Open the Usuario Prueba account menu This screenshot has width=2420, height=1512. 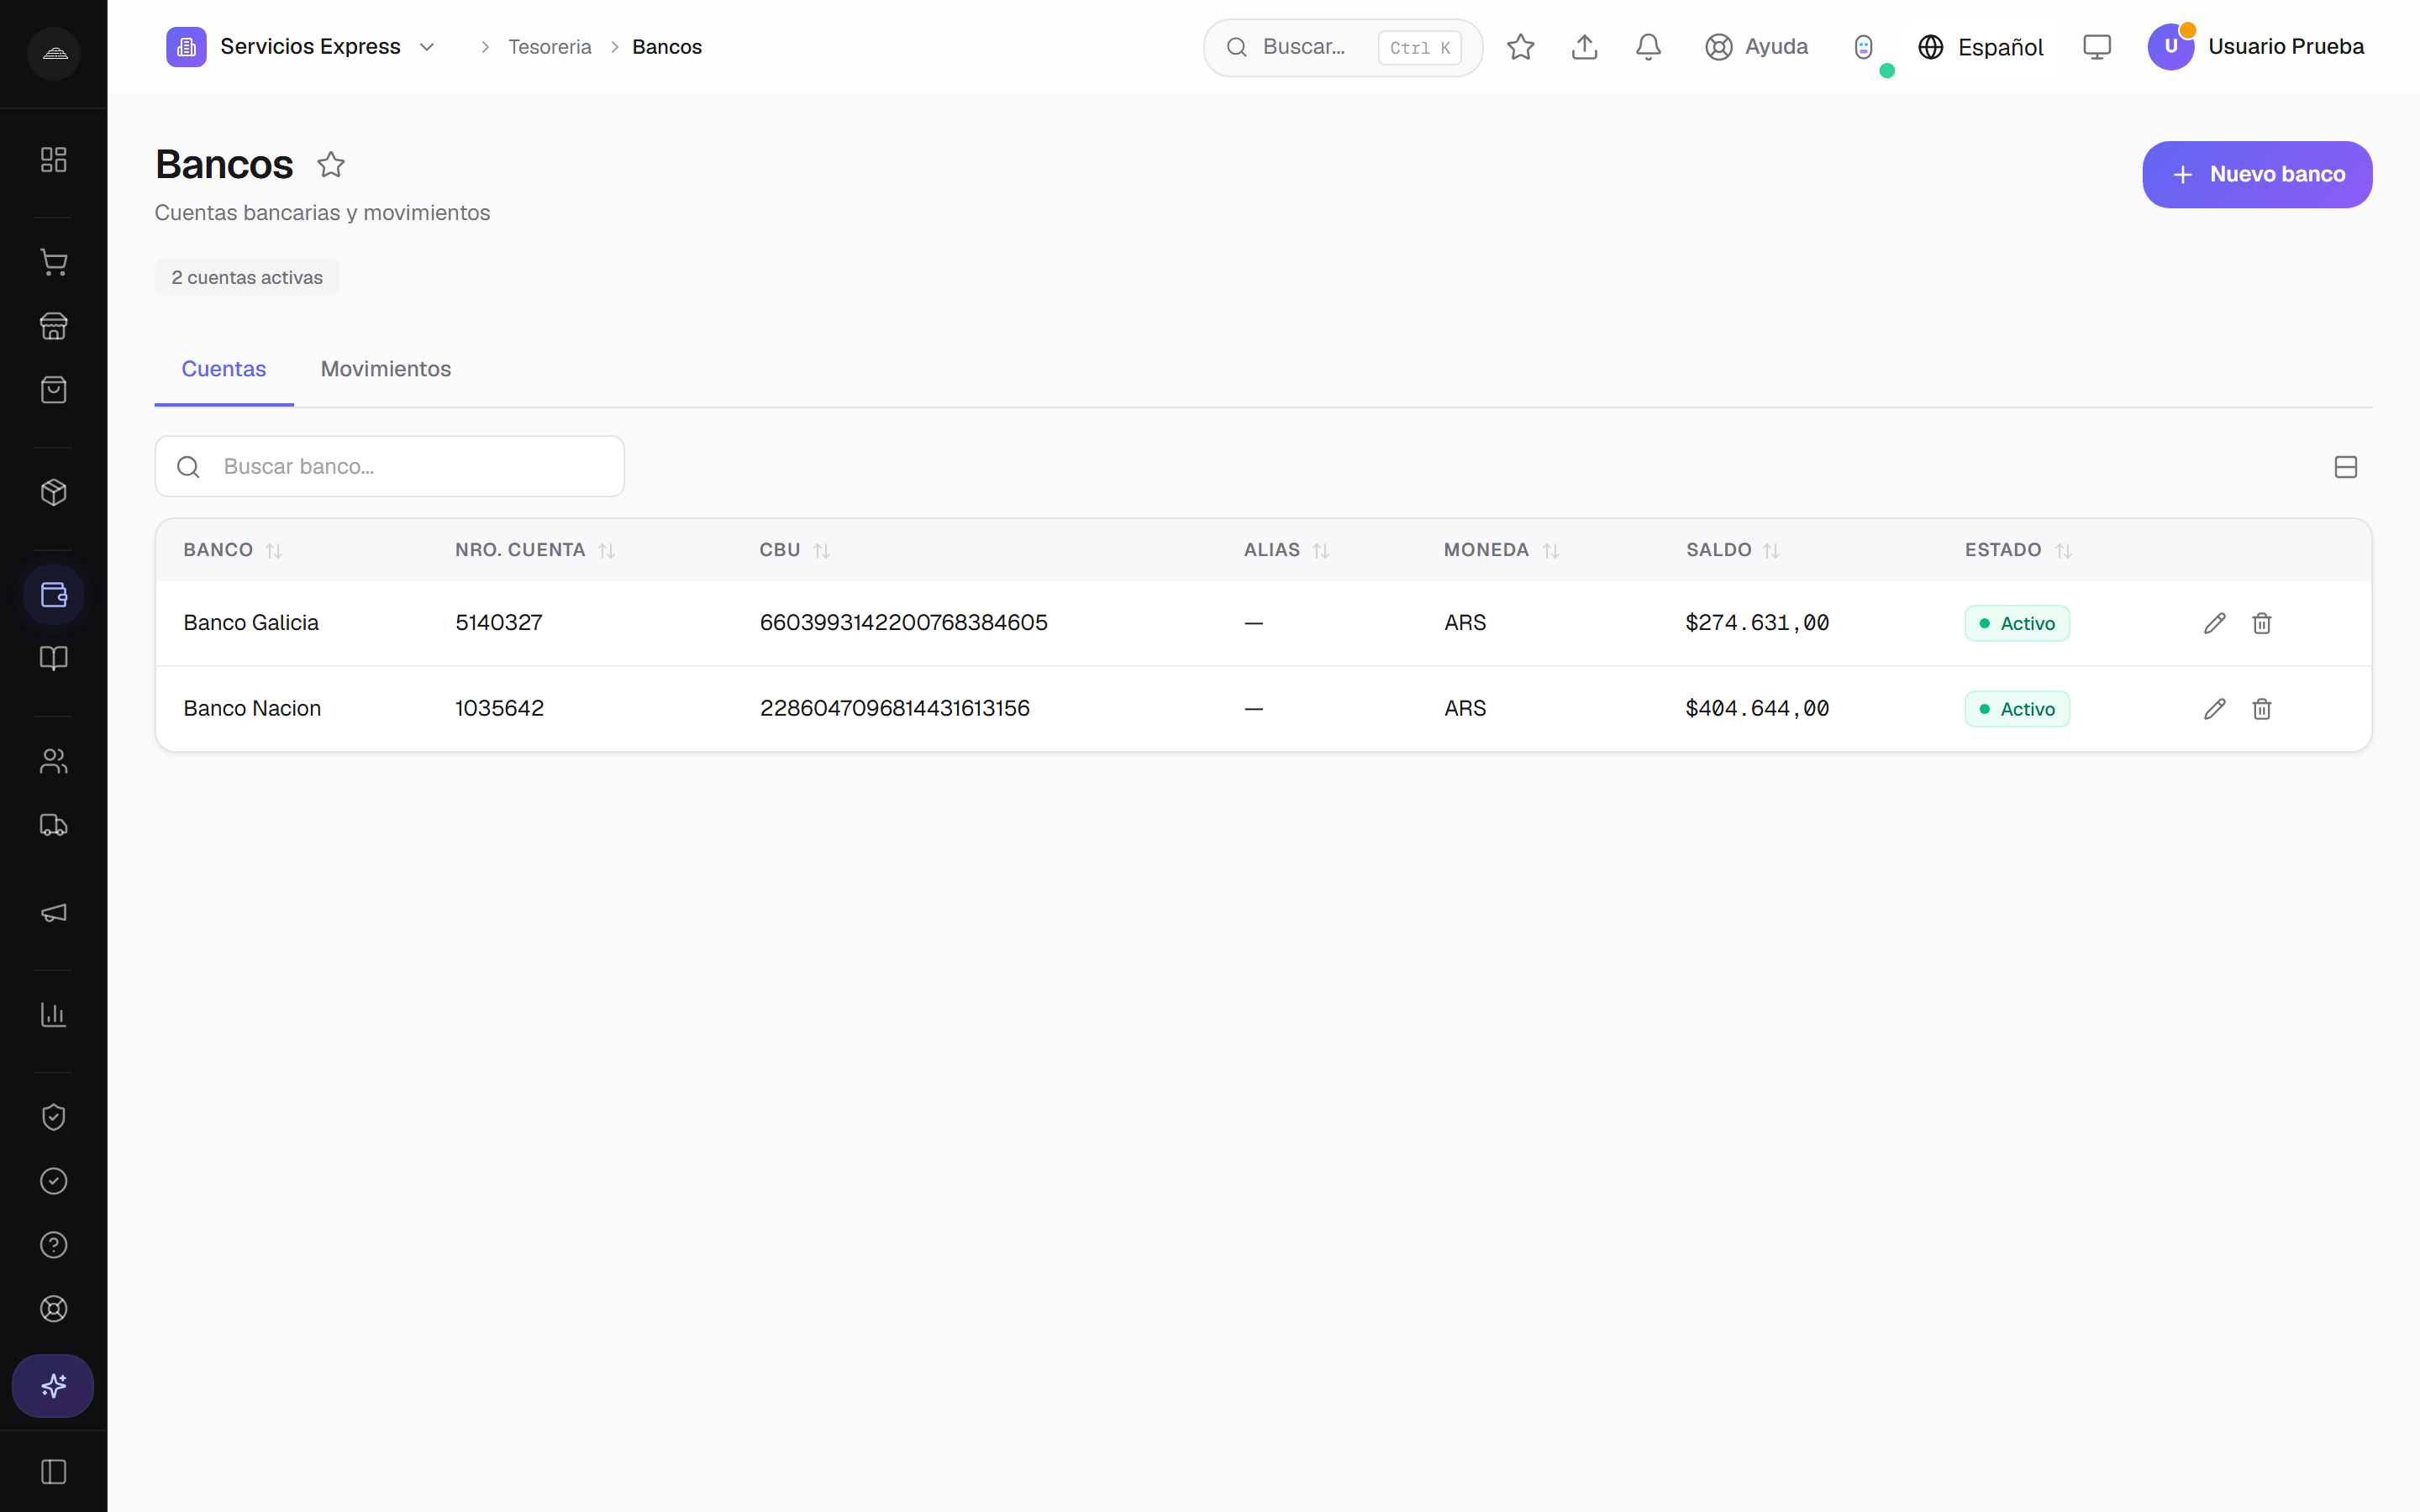(2256, 47)
